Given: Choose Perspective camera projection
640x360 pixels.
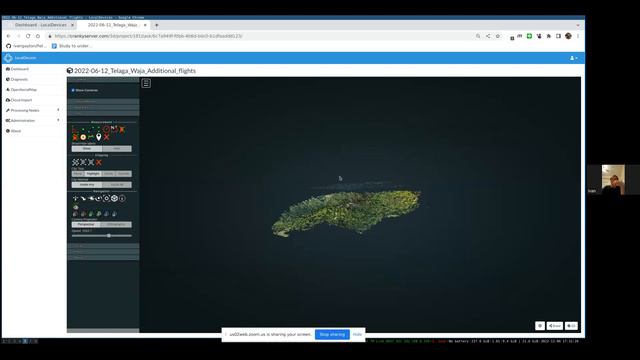Looking at the screenshot, I should coord(86,224).
